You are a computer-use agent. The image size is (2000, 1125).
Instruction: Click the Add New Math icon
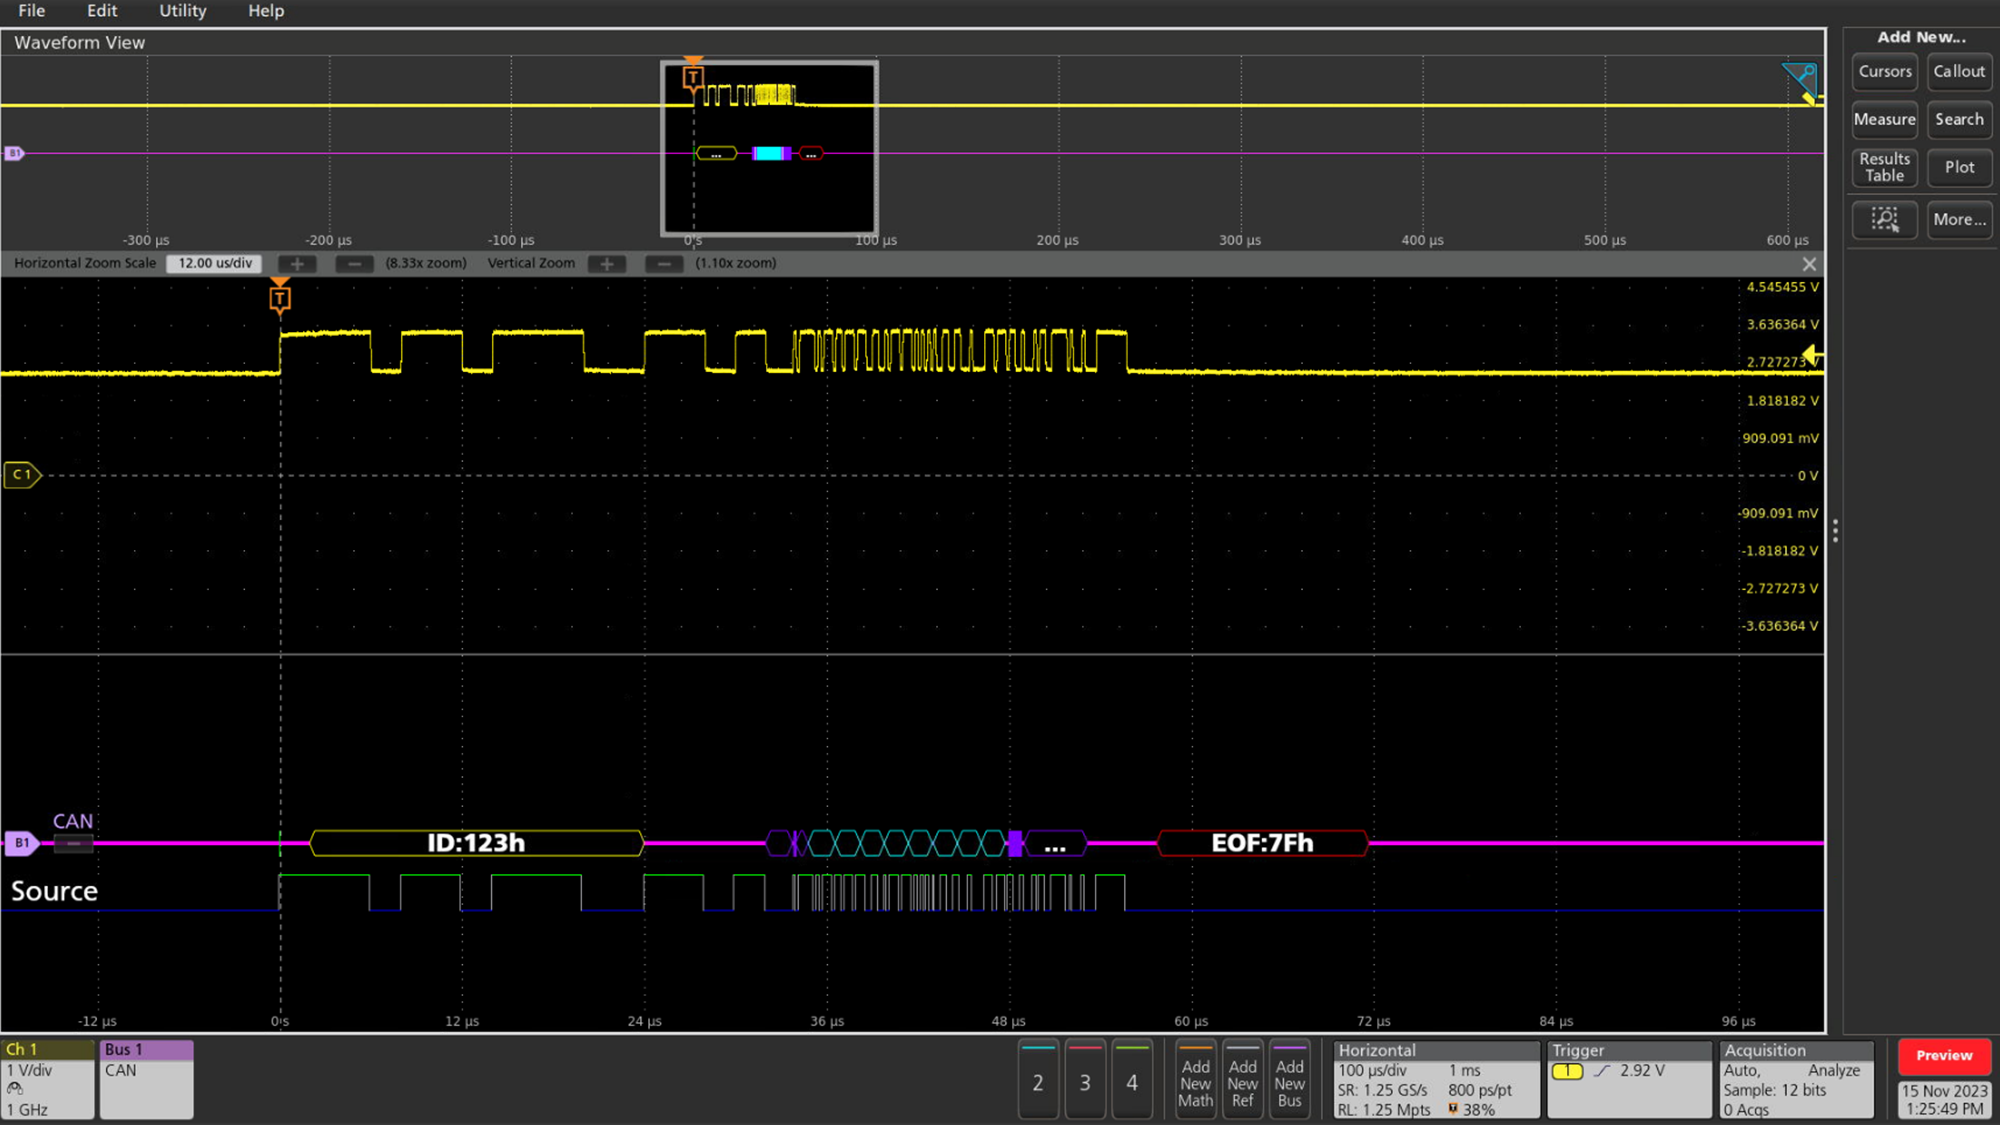coord(1195,1080)
